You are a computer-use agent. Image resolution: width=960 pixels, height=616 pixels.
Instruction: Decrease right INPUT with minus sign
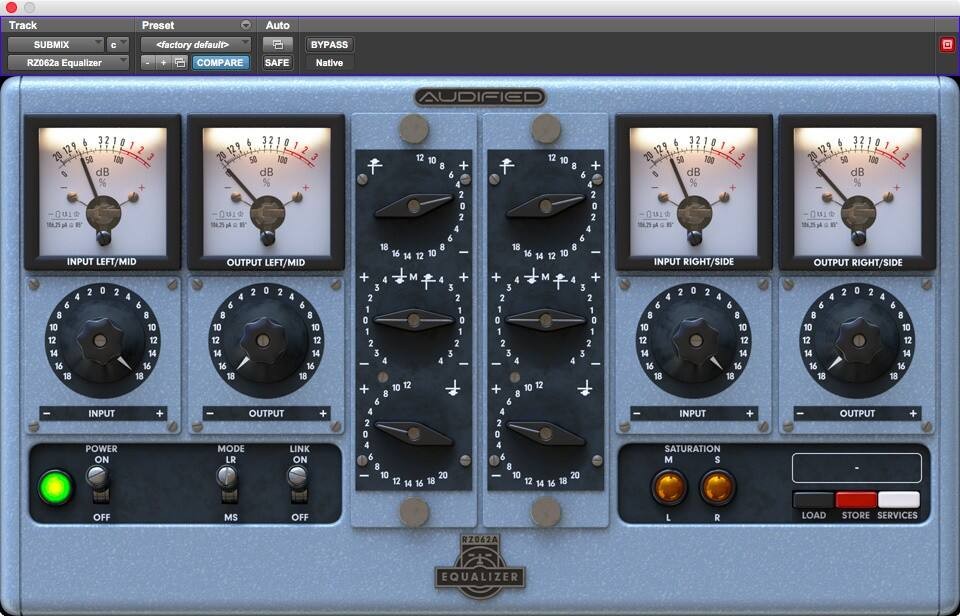pyautogui.click(x=637, y=413)
